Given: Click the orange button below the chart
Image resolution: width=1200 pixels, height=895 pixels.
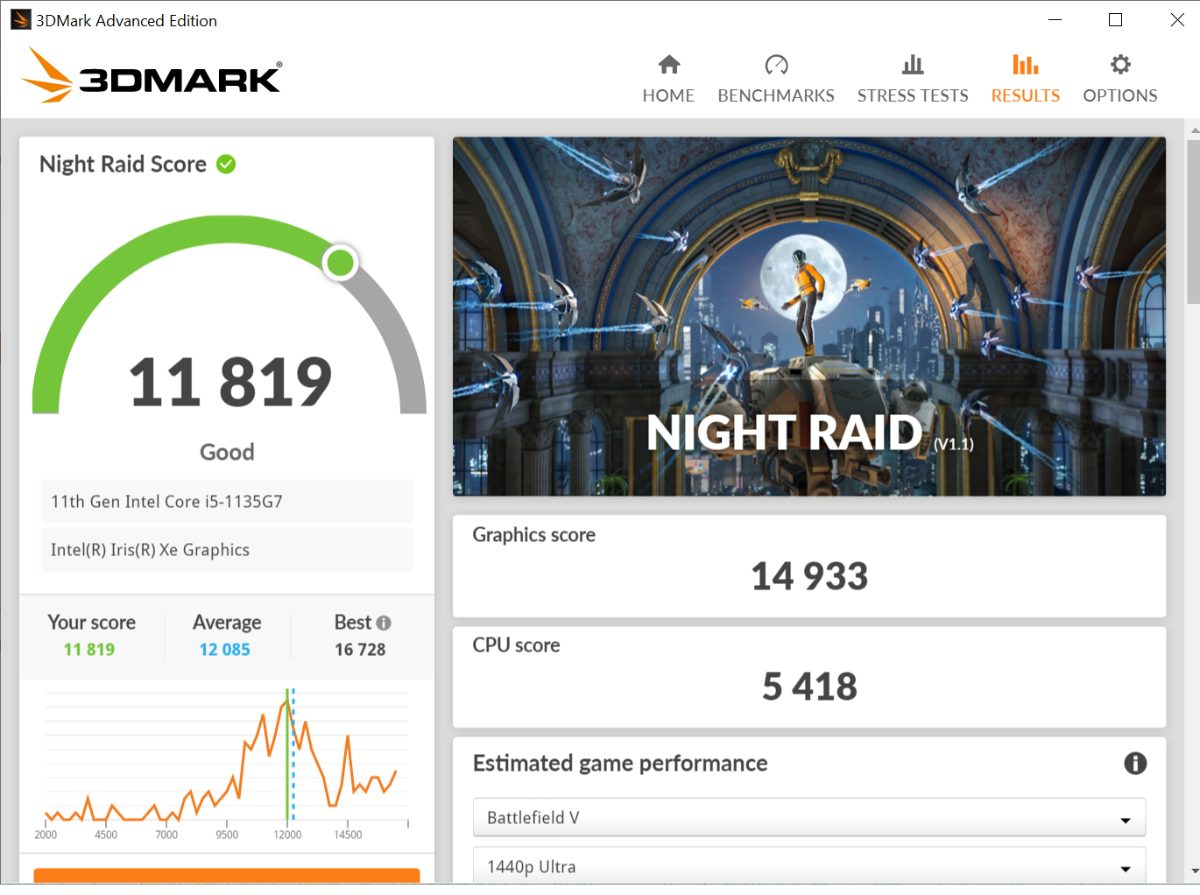Looking at the screenshot, I should click(x=226, y=877).
